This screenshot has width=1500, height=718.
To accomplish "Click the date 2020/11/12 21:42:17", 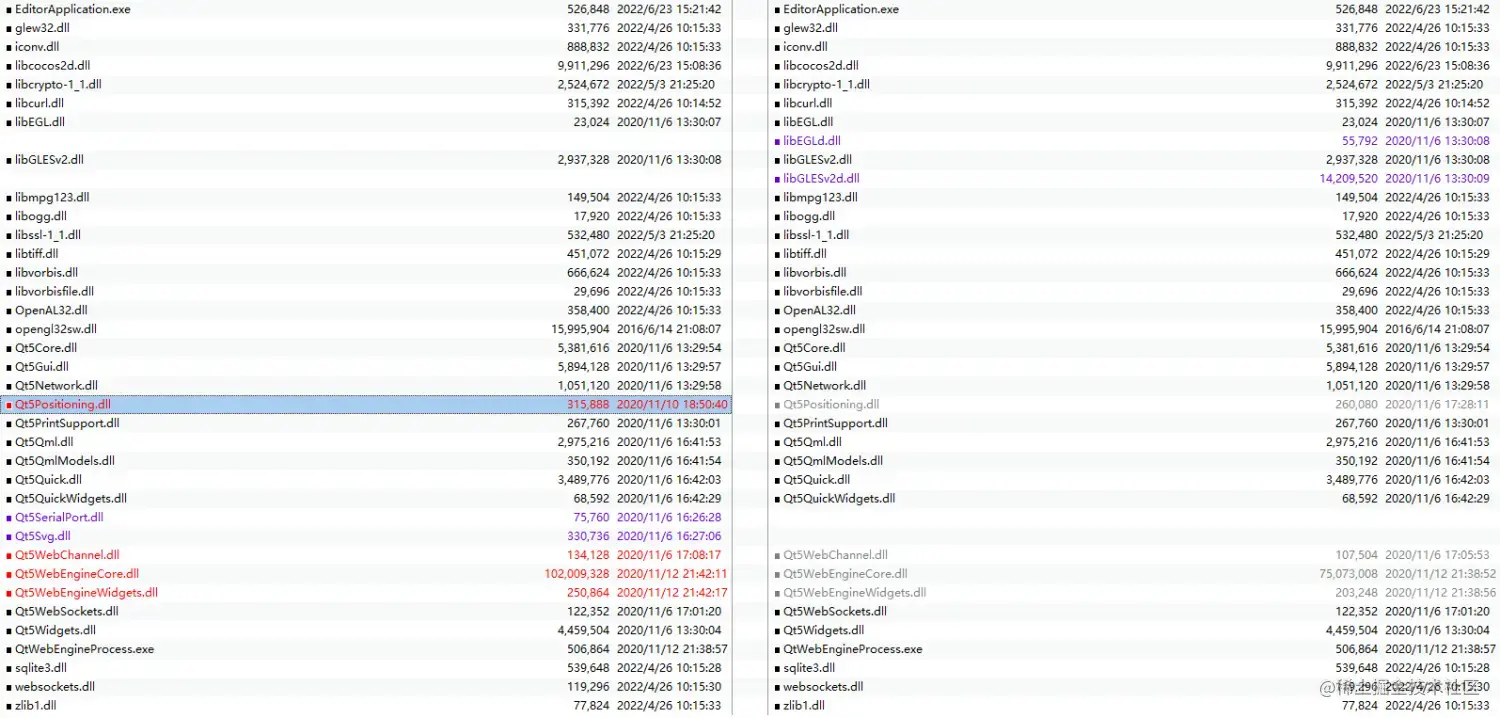I will tap(672, 593).
